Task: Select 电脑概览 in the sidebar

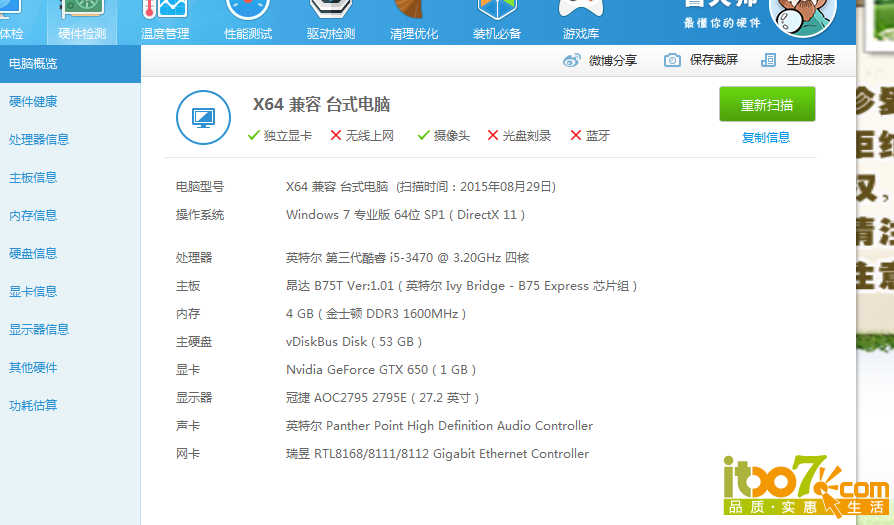Action: pyautogui.click(x=70, y=64)
